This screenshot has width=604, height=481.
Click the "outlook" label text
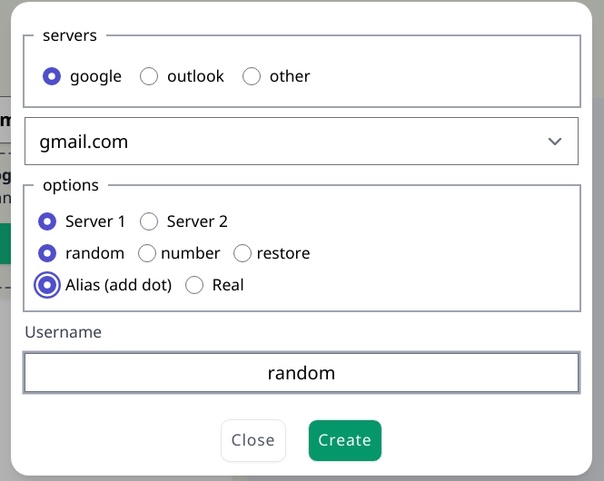coord(196,76)
